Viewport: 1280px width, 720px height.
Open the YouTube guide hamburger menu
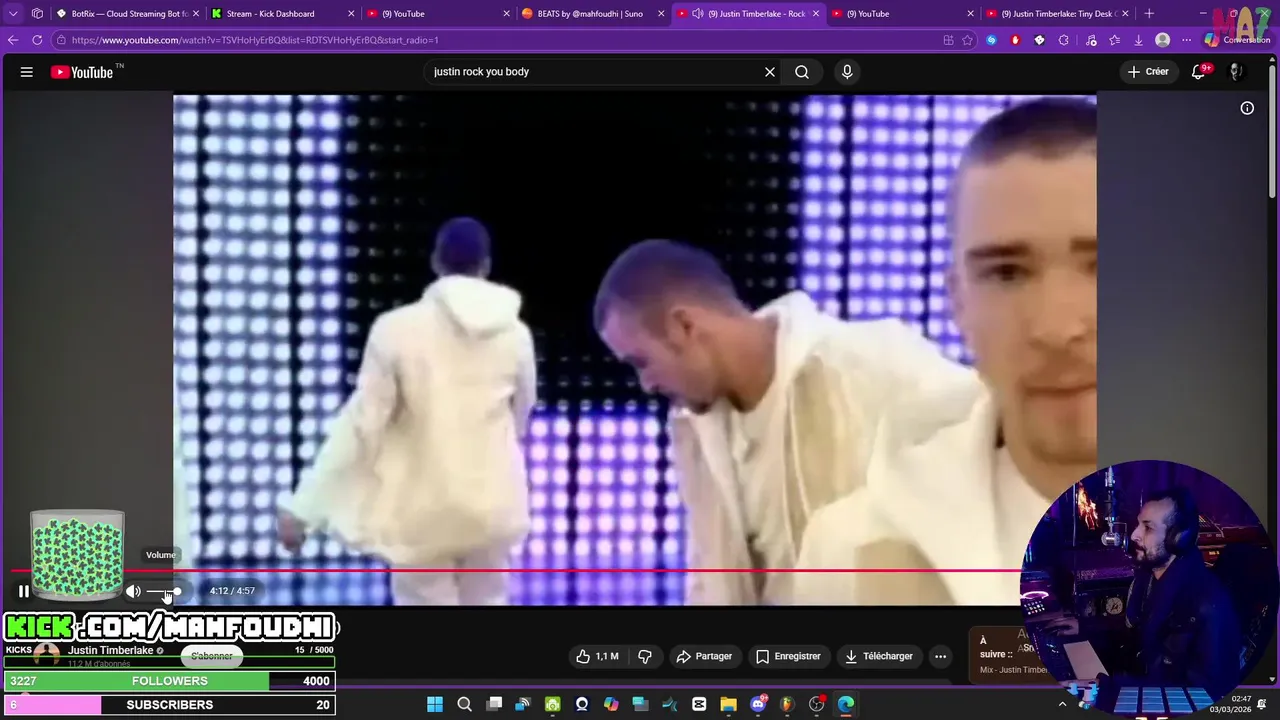point(27,72)
